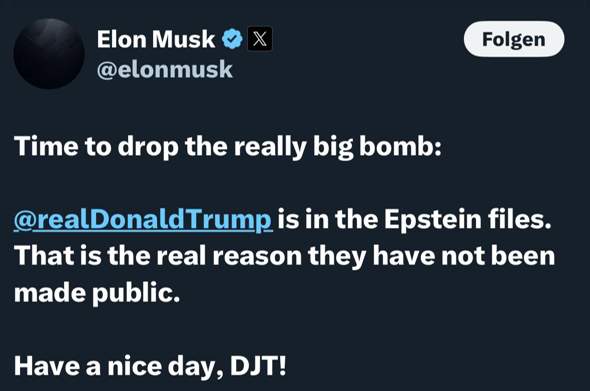Click the word "nice" in the closing line
590x391 pixels.
point(134,366)
